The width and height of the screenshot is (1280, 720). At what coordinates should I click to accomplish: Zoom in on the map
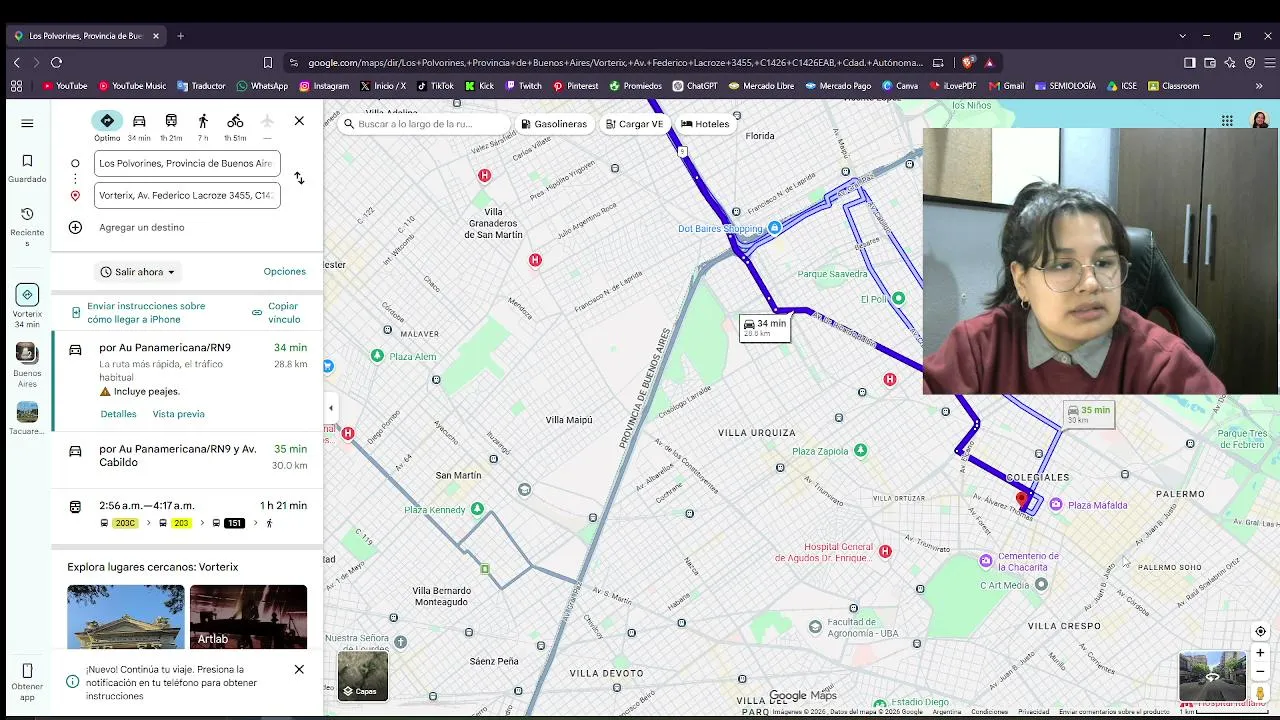click(1260, 653)
